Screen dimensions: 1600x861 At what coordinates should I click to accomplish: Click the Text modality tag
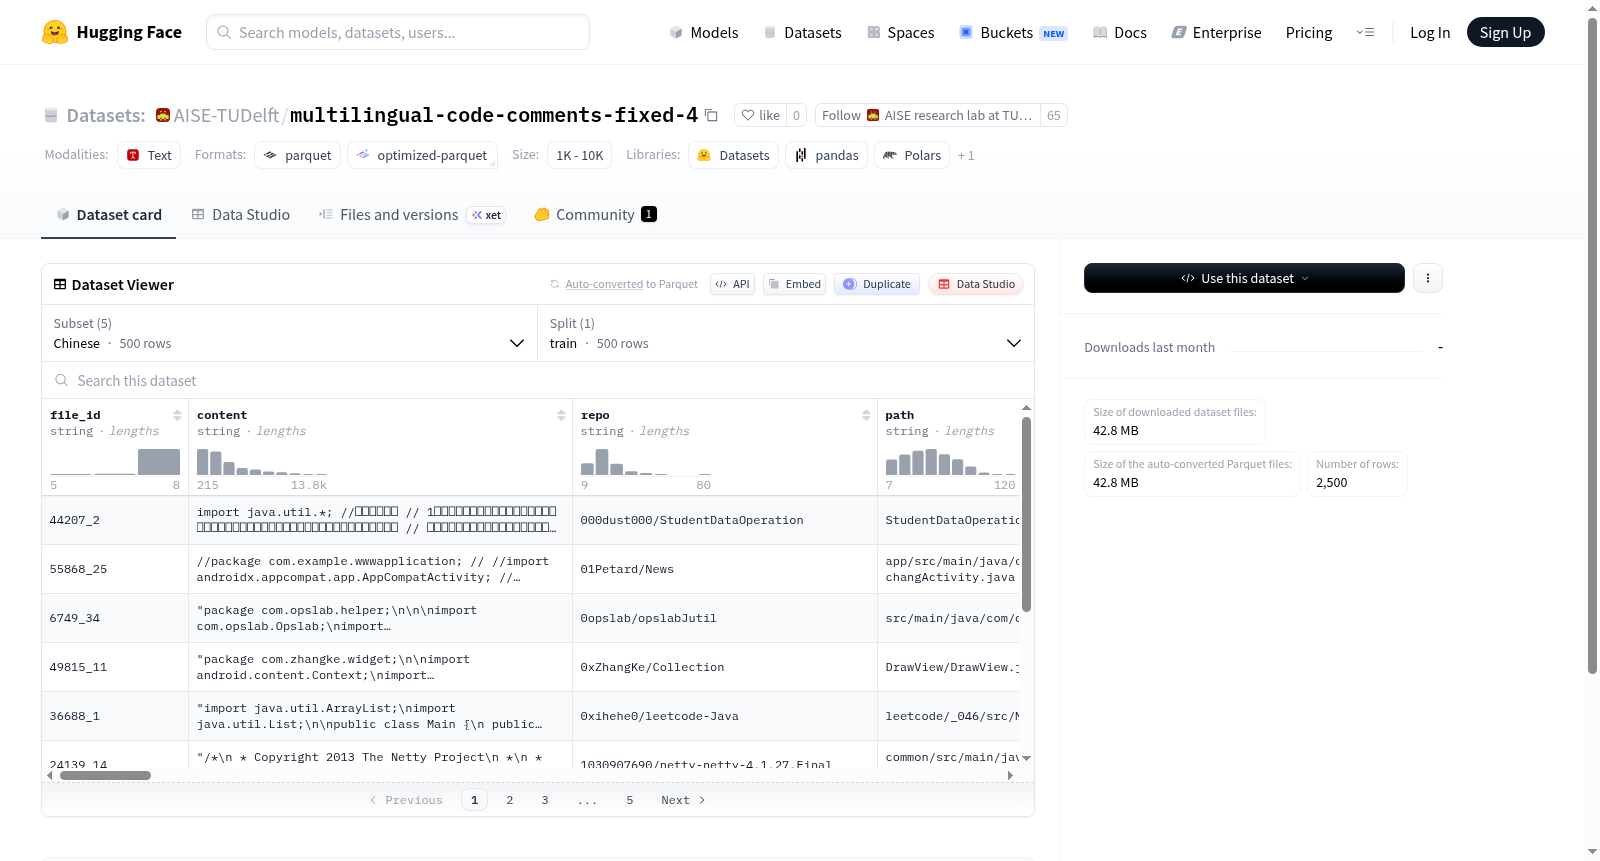pos(149,155)
